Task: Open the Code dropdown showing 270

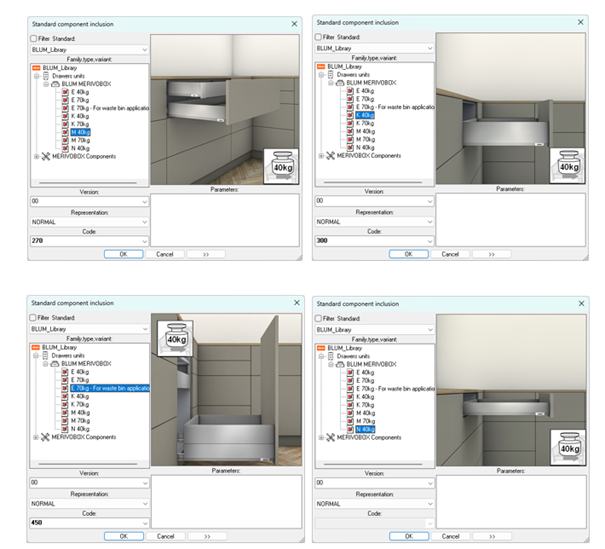Action: [145, 241]
